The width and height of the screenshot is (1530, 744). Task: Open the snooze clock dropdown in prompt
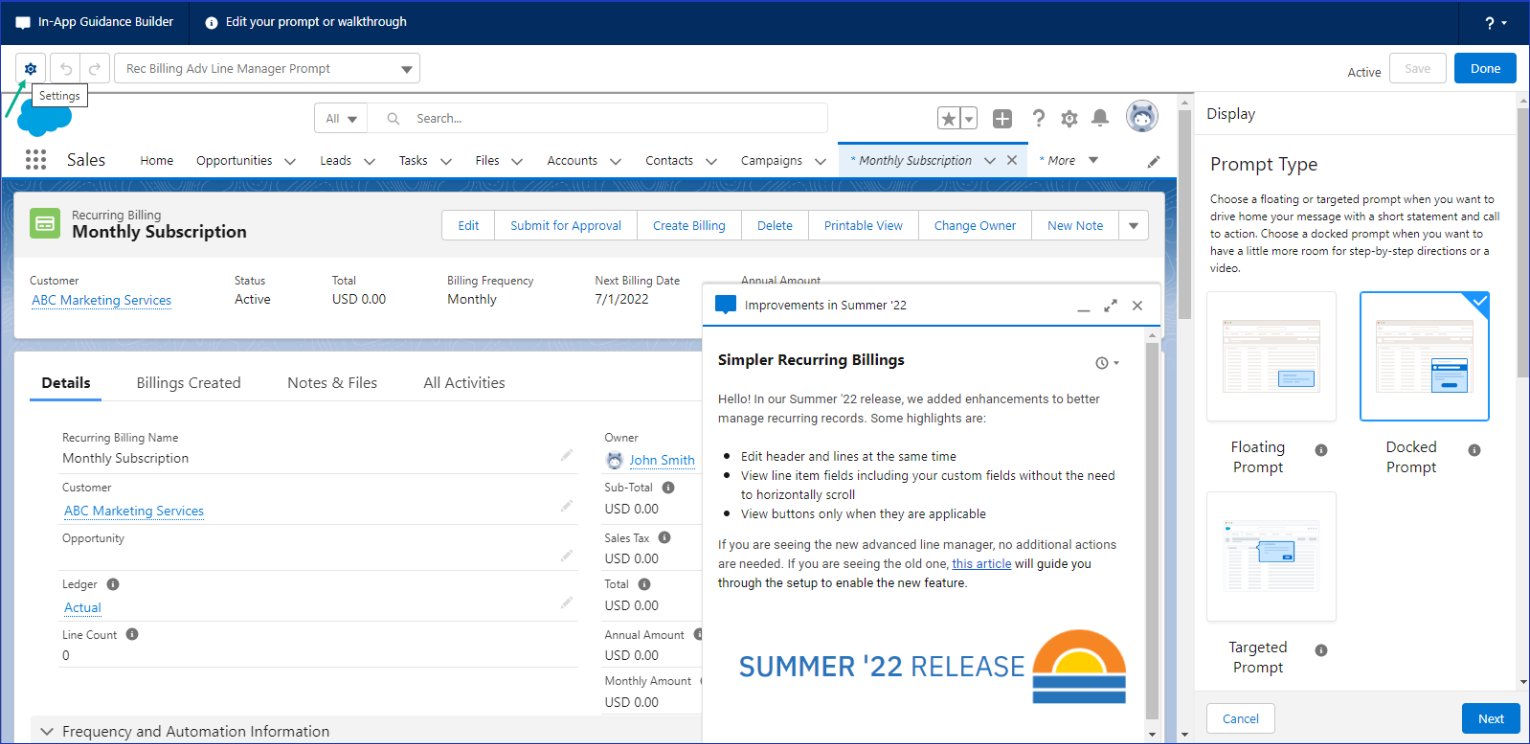pos(1107,362)
